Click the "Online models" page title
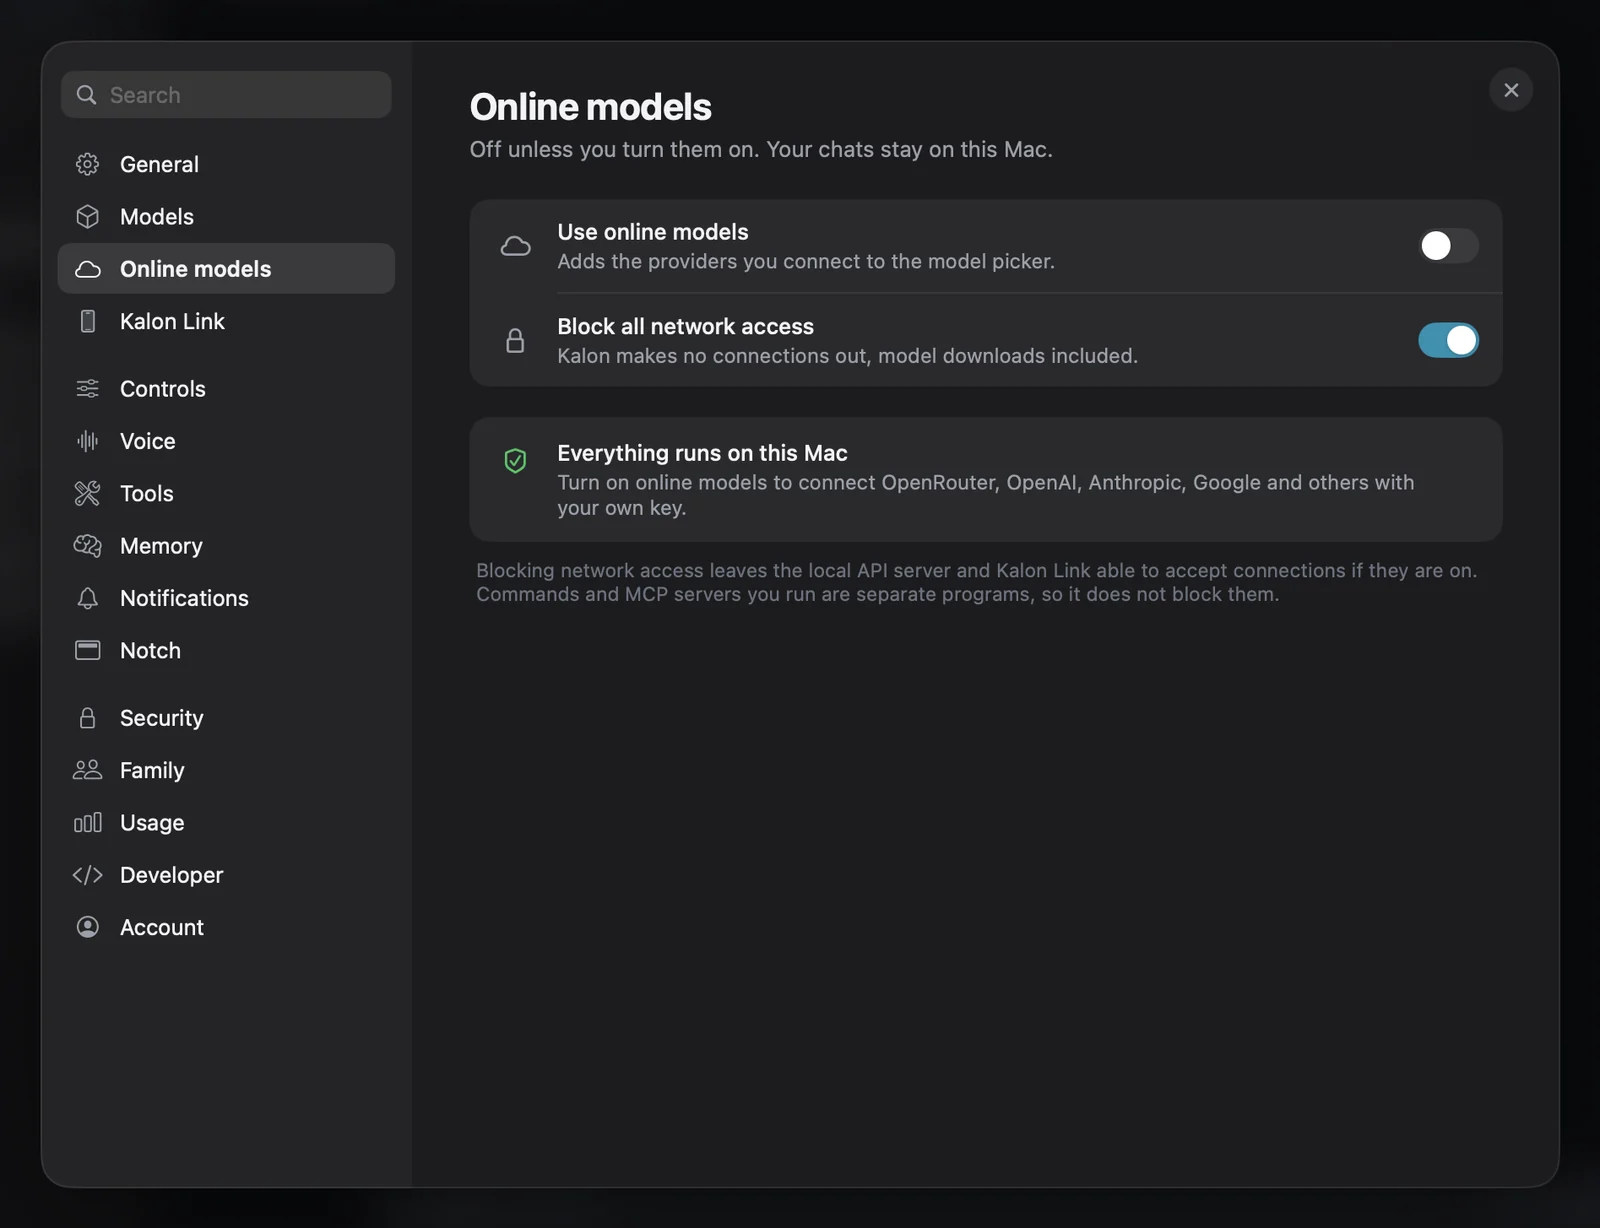1600x1228 pixels. point(591,107)
